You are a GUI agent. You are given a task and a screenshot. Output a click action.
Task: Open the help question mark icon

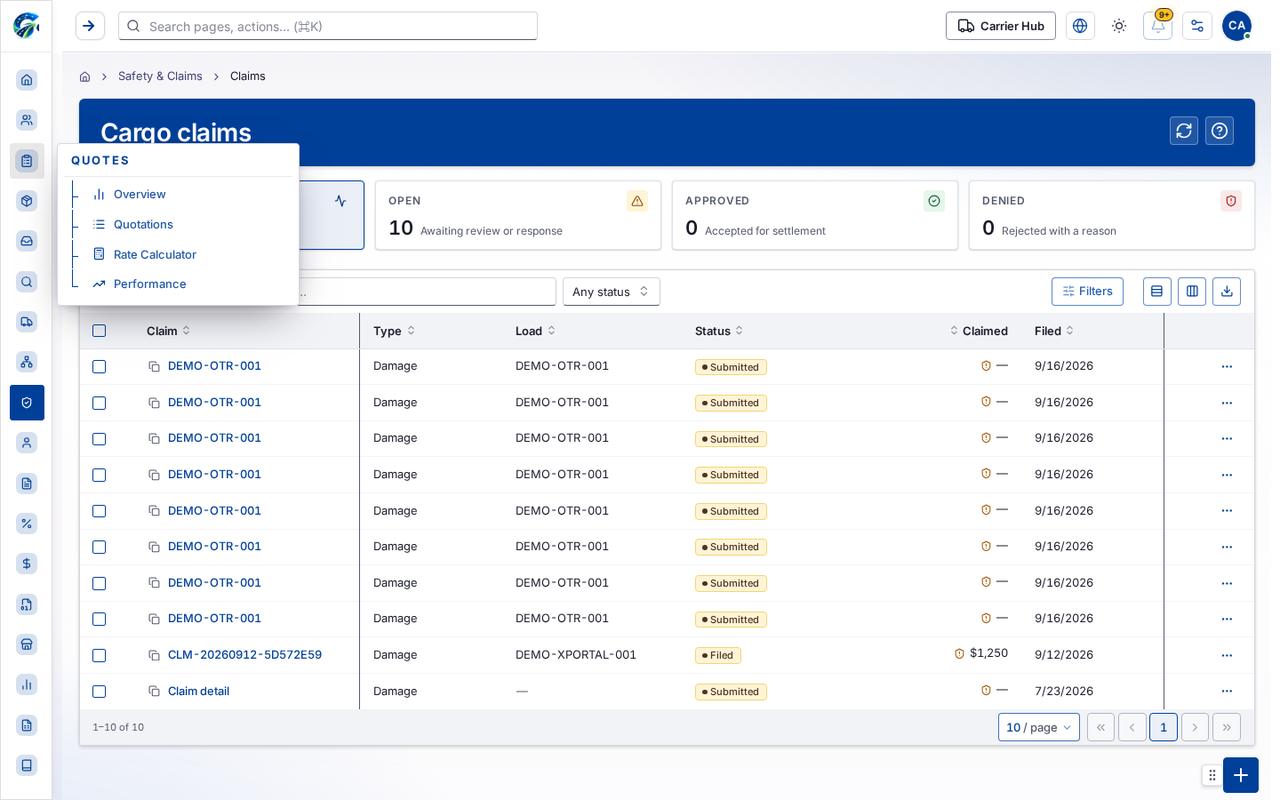[1219, 131]
